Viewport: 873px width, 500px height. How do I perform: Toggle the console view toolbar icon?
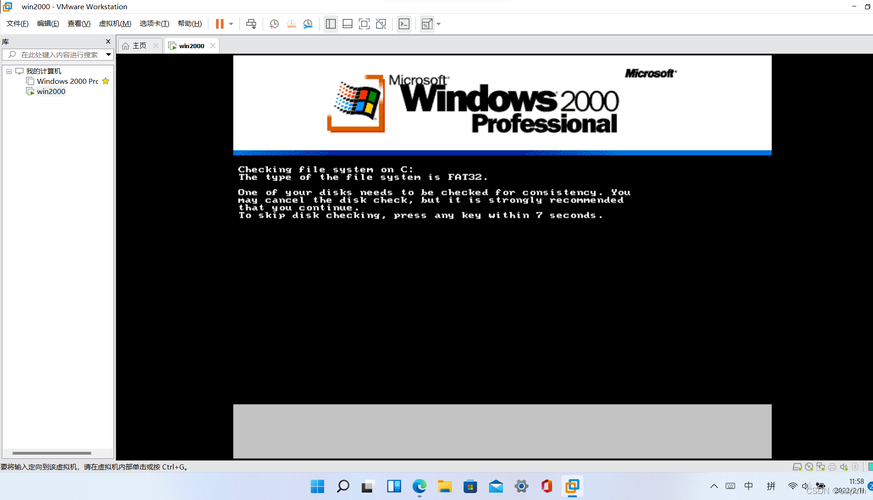(x=404, y=24)
